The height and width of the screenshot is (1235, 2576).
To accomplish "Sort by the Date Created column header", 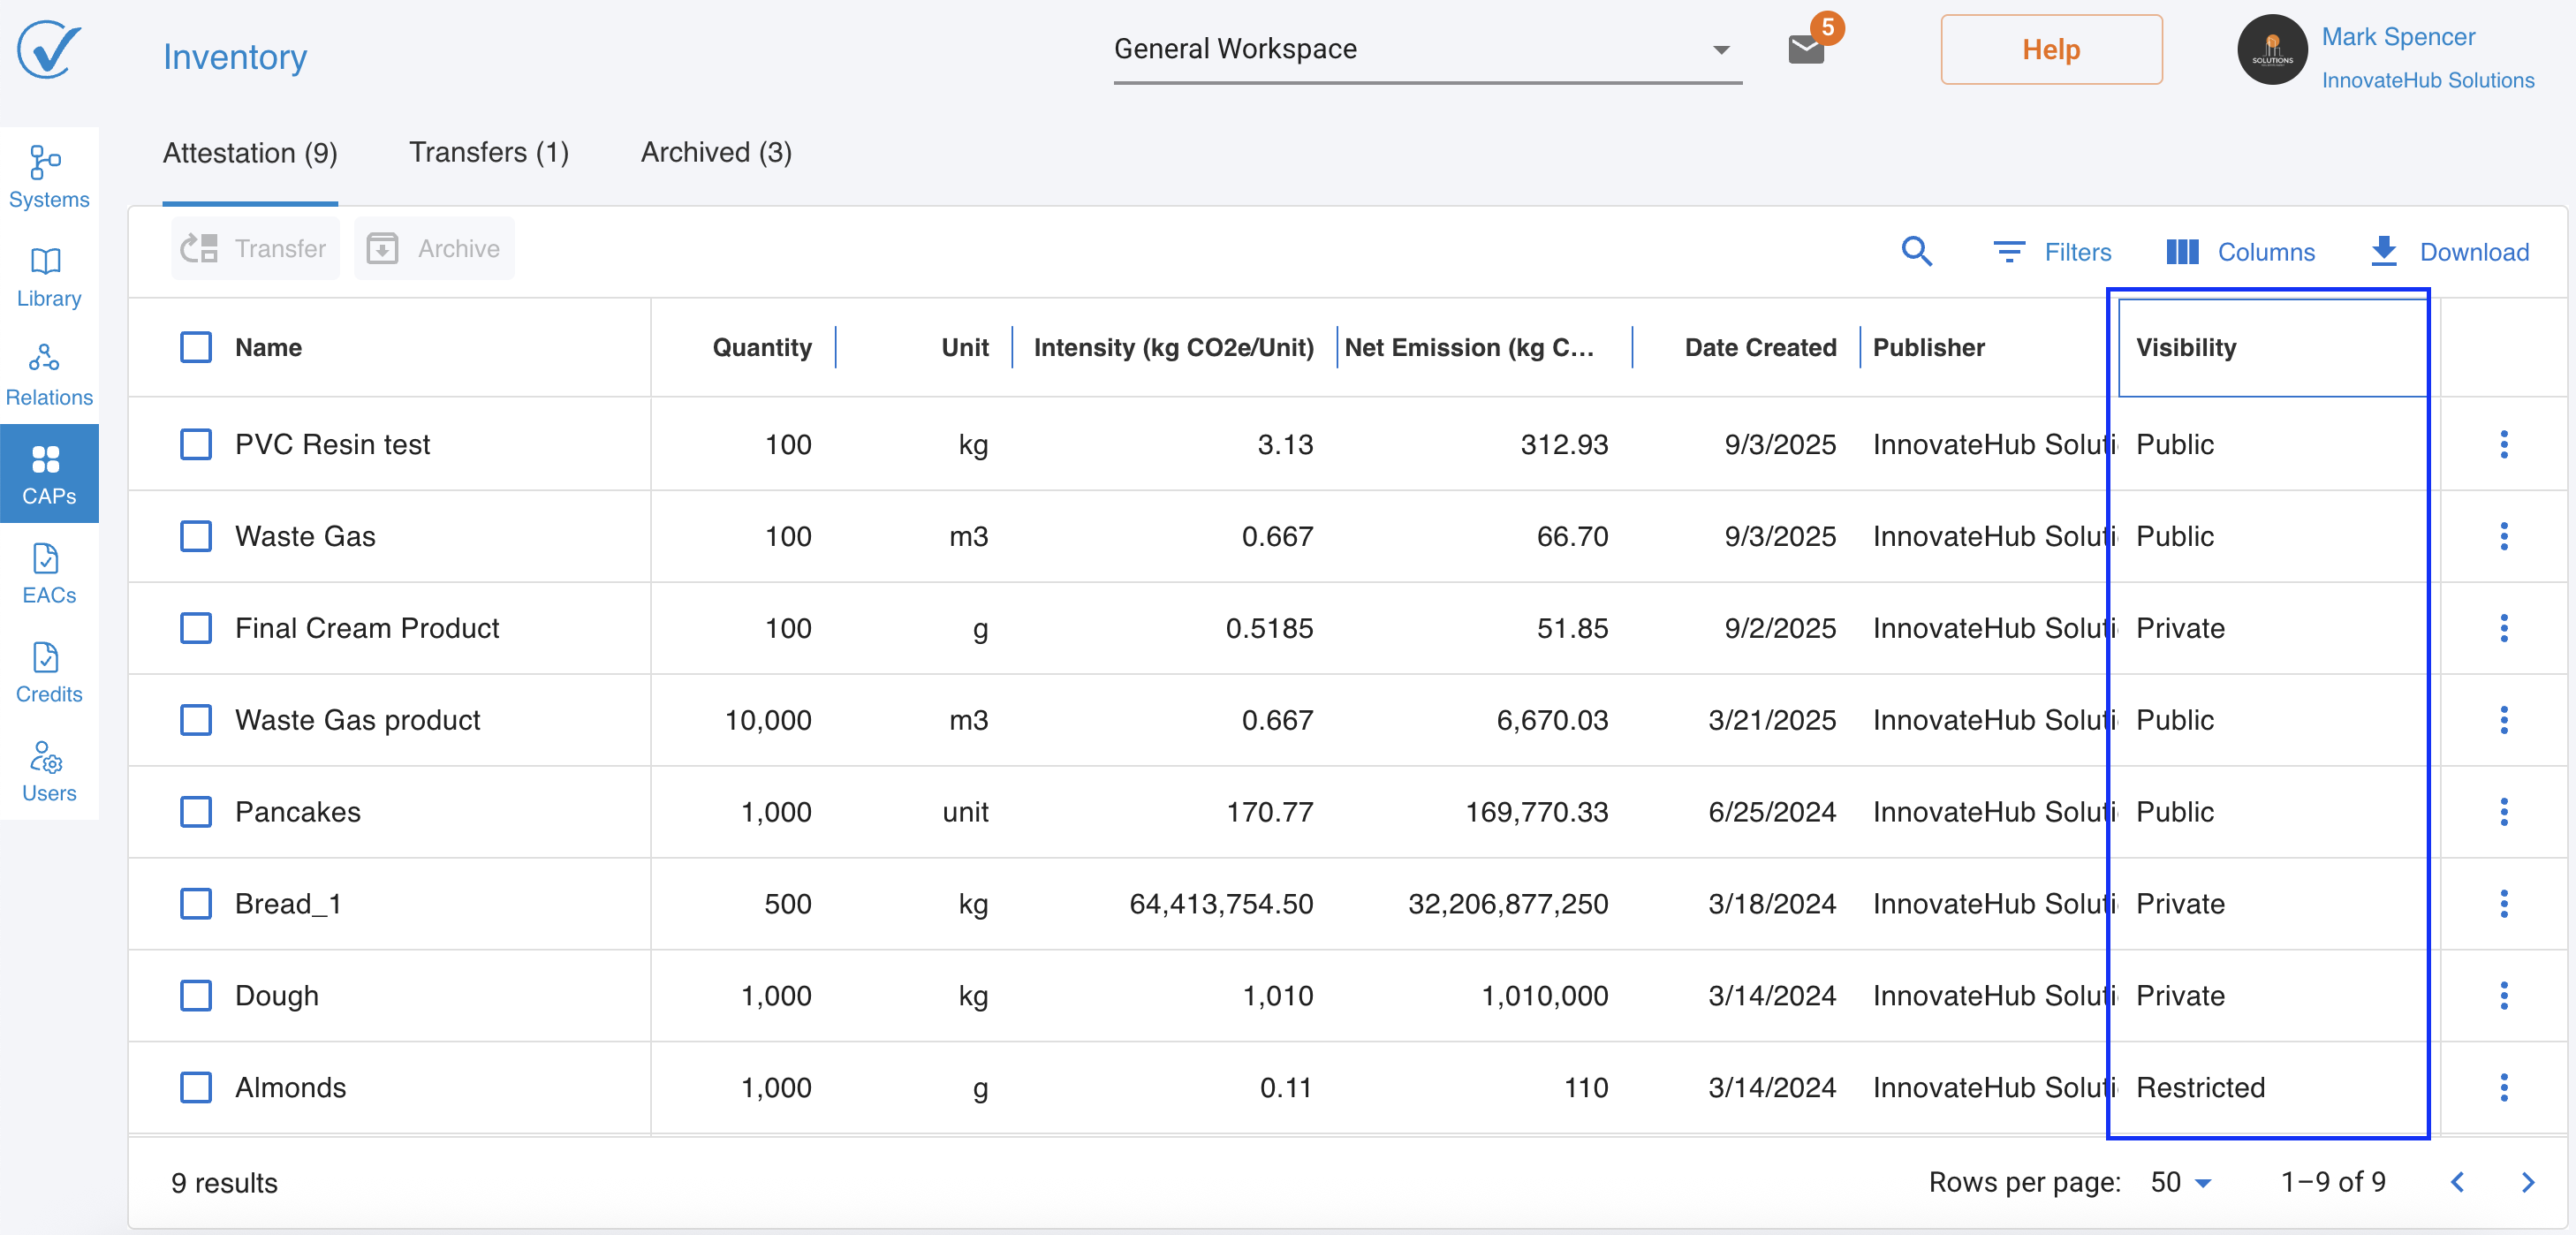I will [x=1759, y=347].
